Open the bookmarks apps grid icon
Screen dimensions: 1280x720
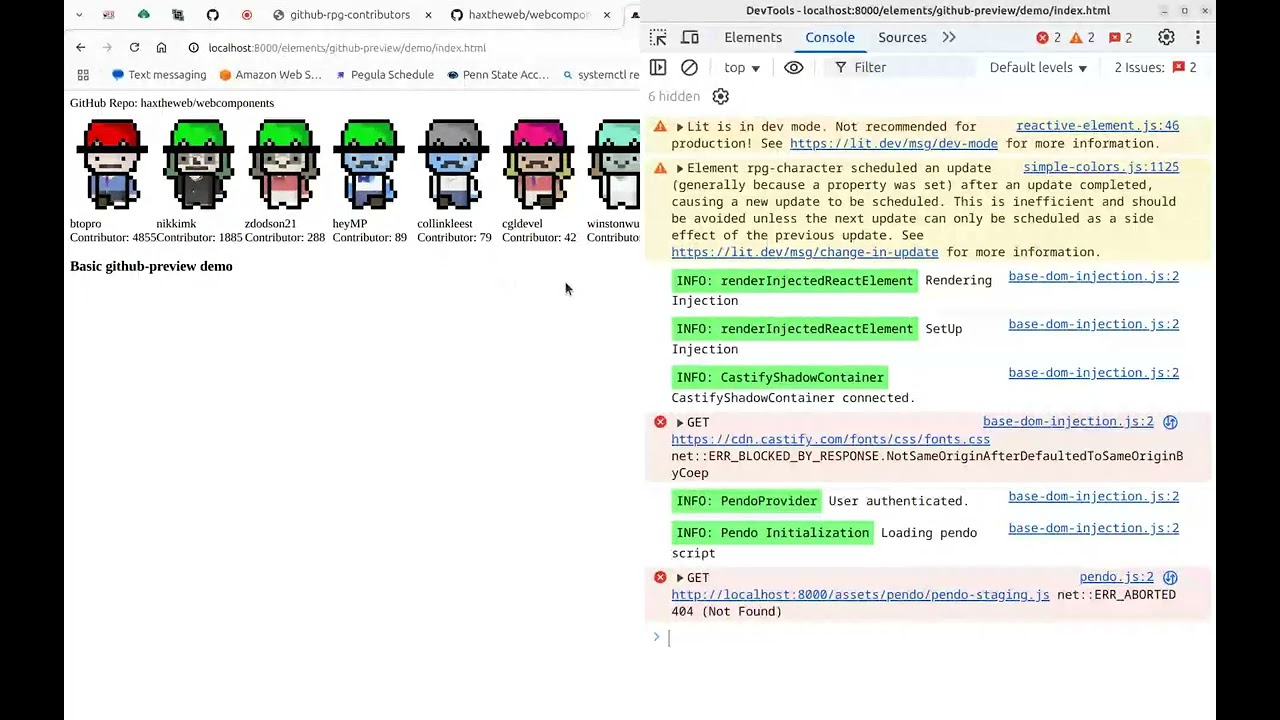pos(83,74)
